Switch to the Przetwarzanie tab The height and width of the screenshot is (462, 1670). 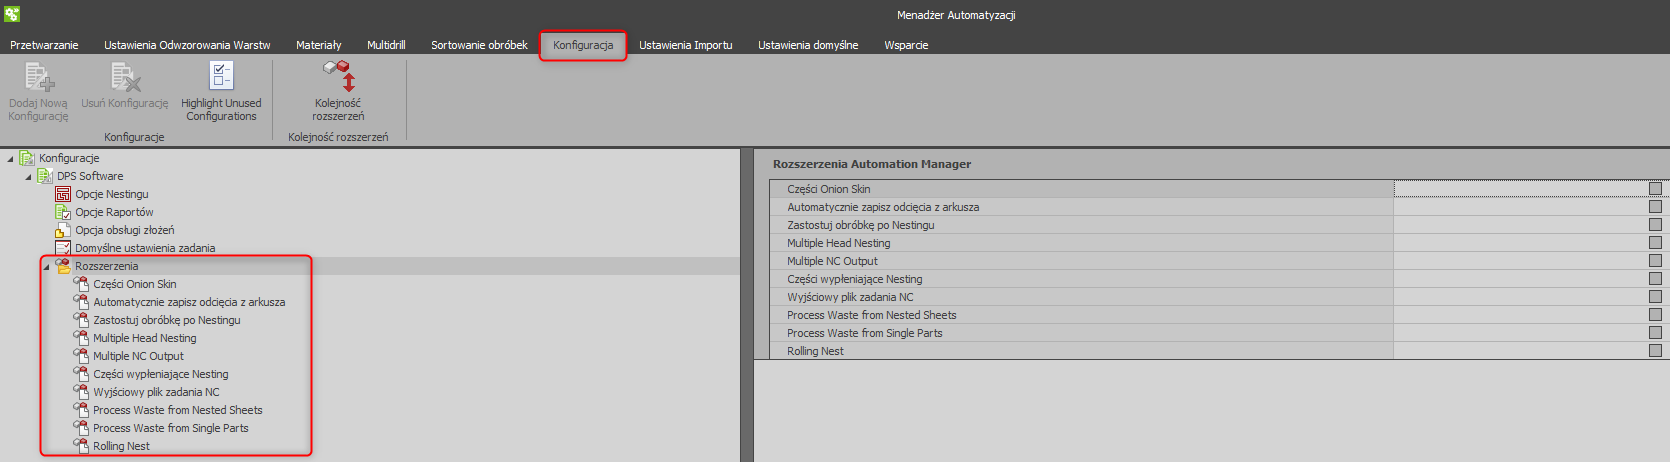coord(44,45)
